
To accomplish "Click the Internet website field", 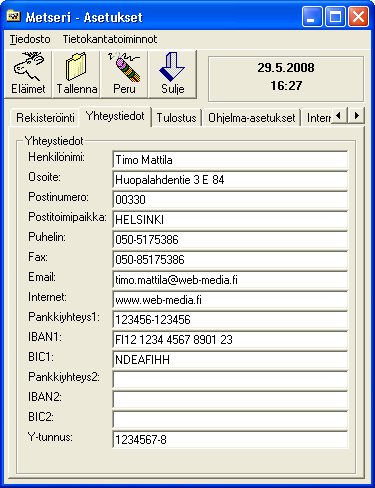I will click(x=230, y=300).
